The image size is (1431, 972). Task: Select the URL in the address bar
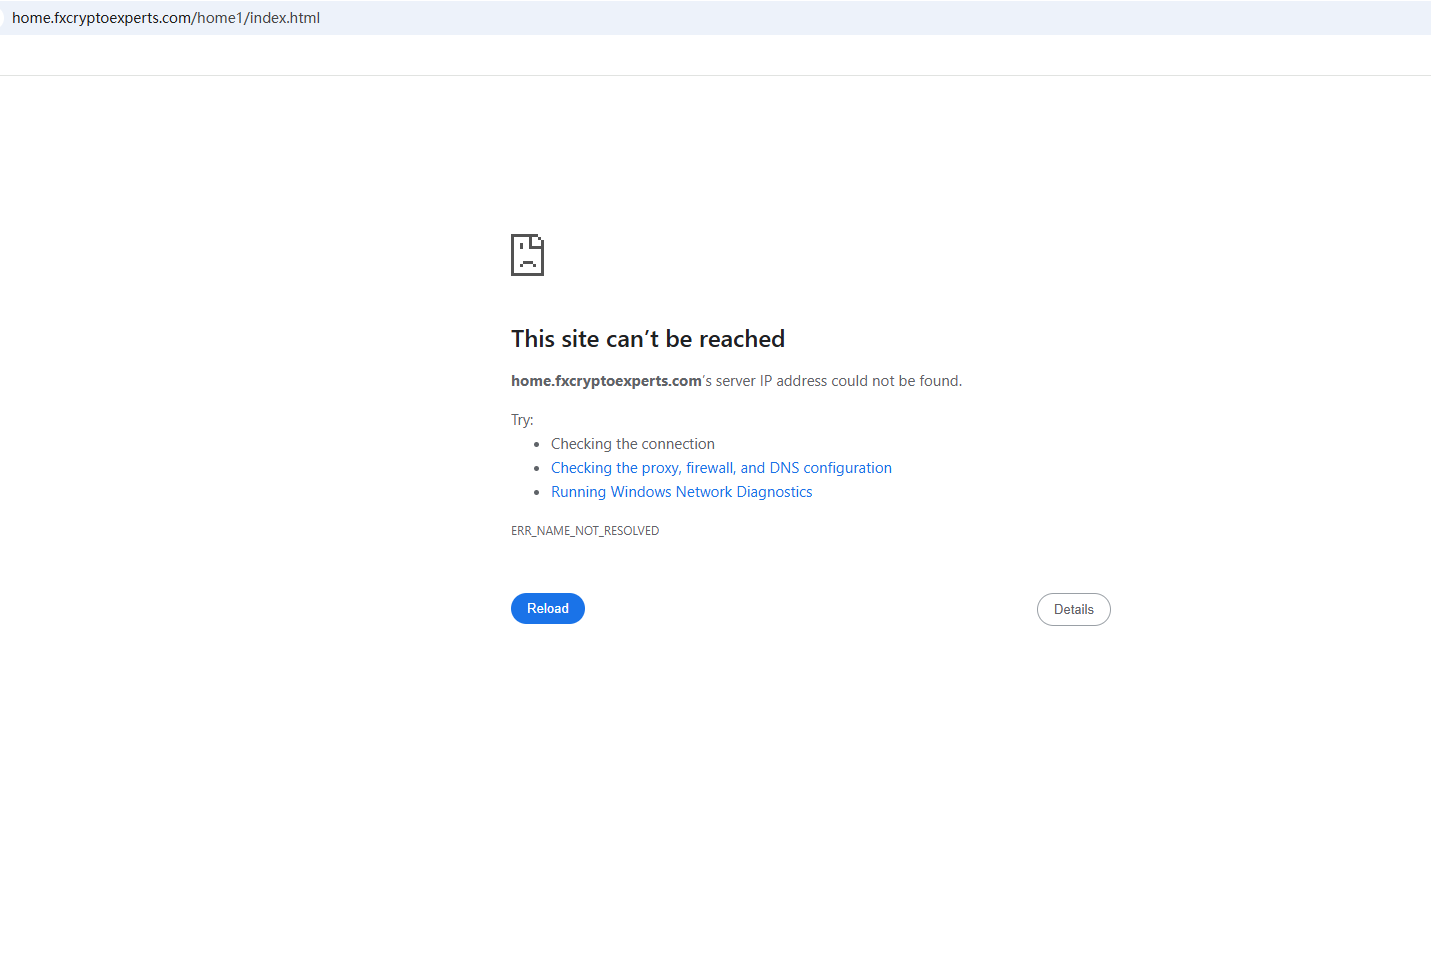pyautogui.click(x=166, y=18)
